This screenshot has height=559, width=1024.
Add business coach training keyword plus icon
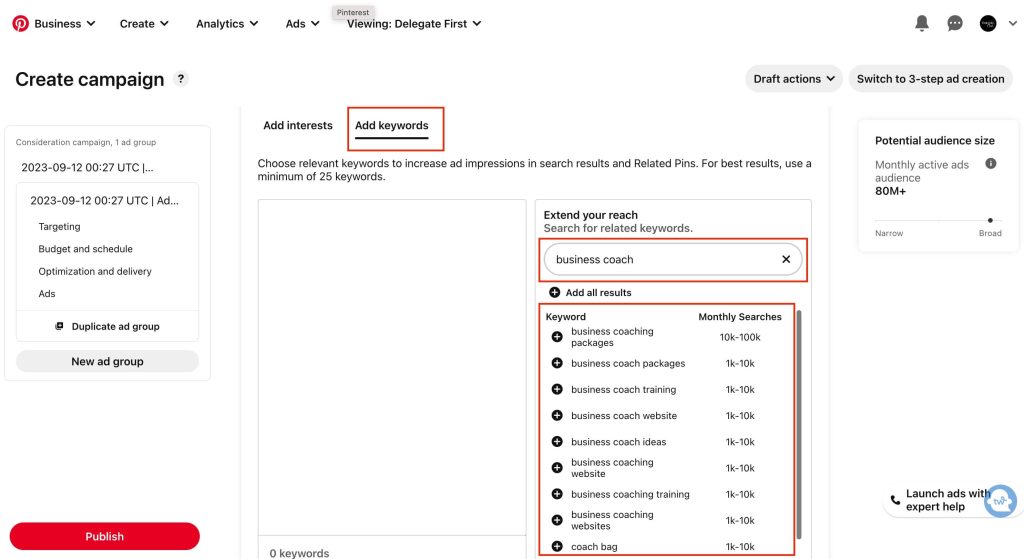click(557, 389)
